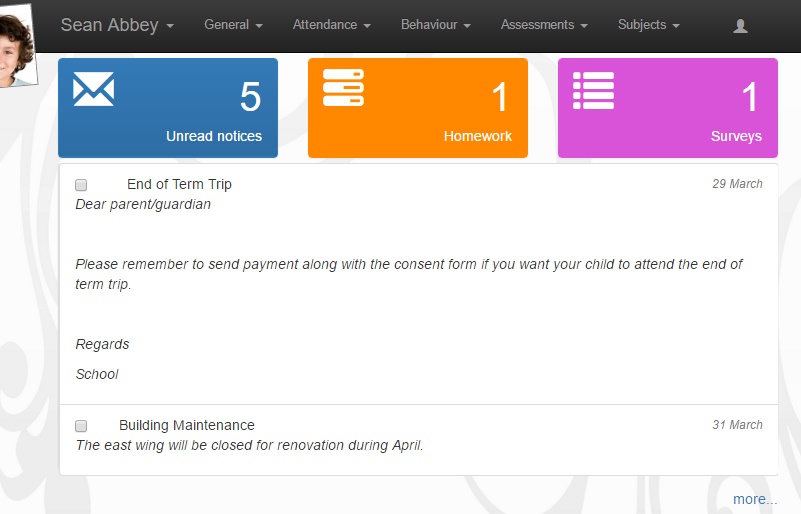Click the more... link below notices
Screen dimensions: 801x514
(x=755, y=499)
